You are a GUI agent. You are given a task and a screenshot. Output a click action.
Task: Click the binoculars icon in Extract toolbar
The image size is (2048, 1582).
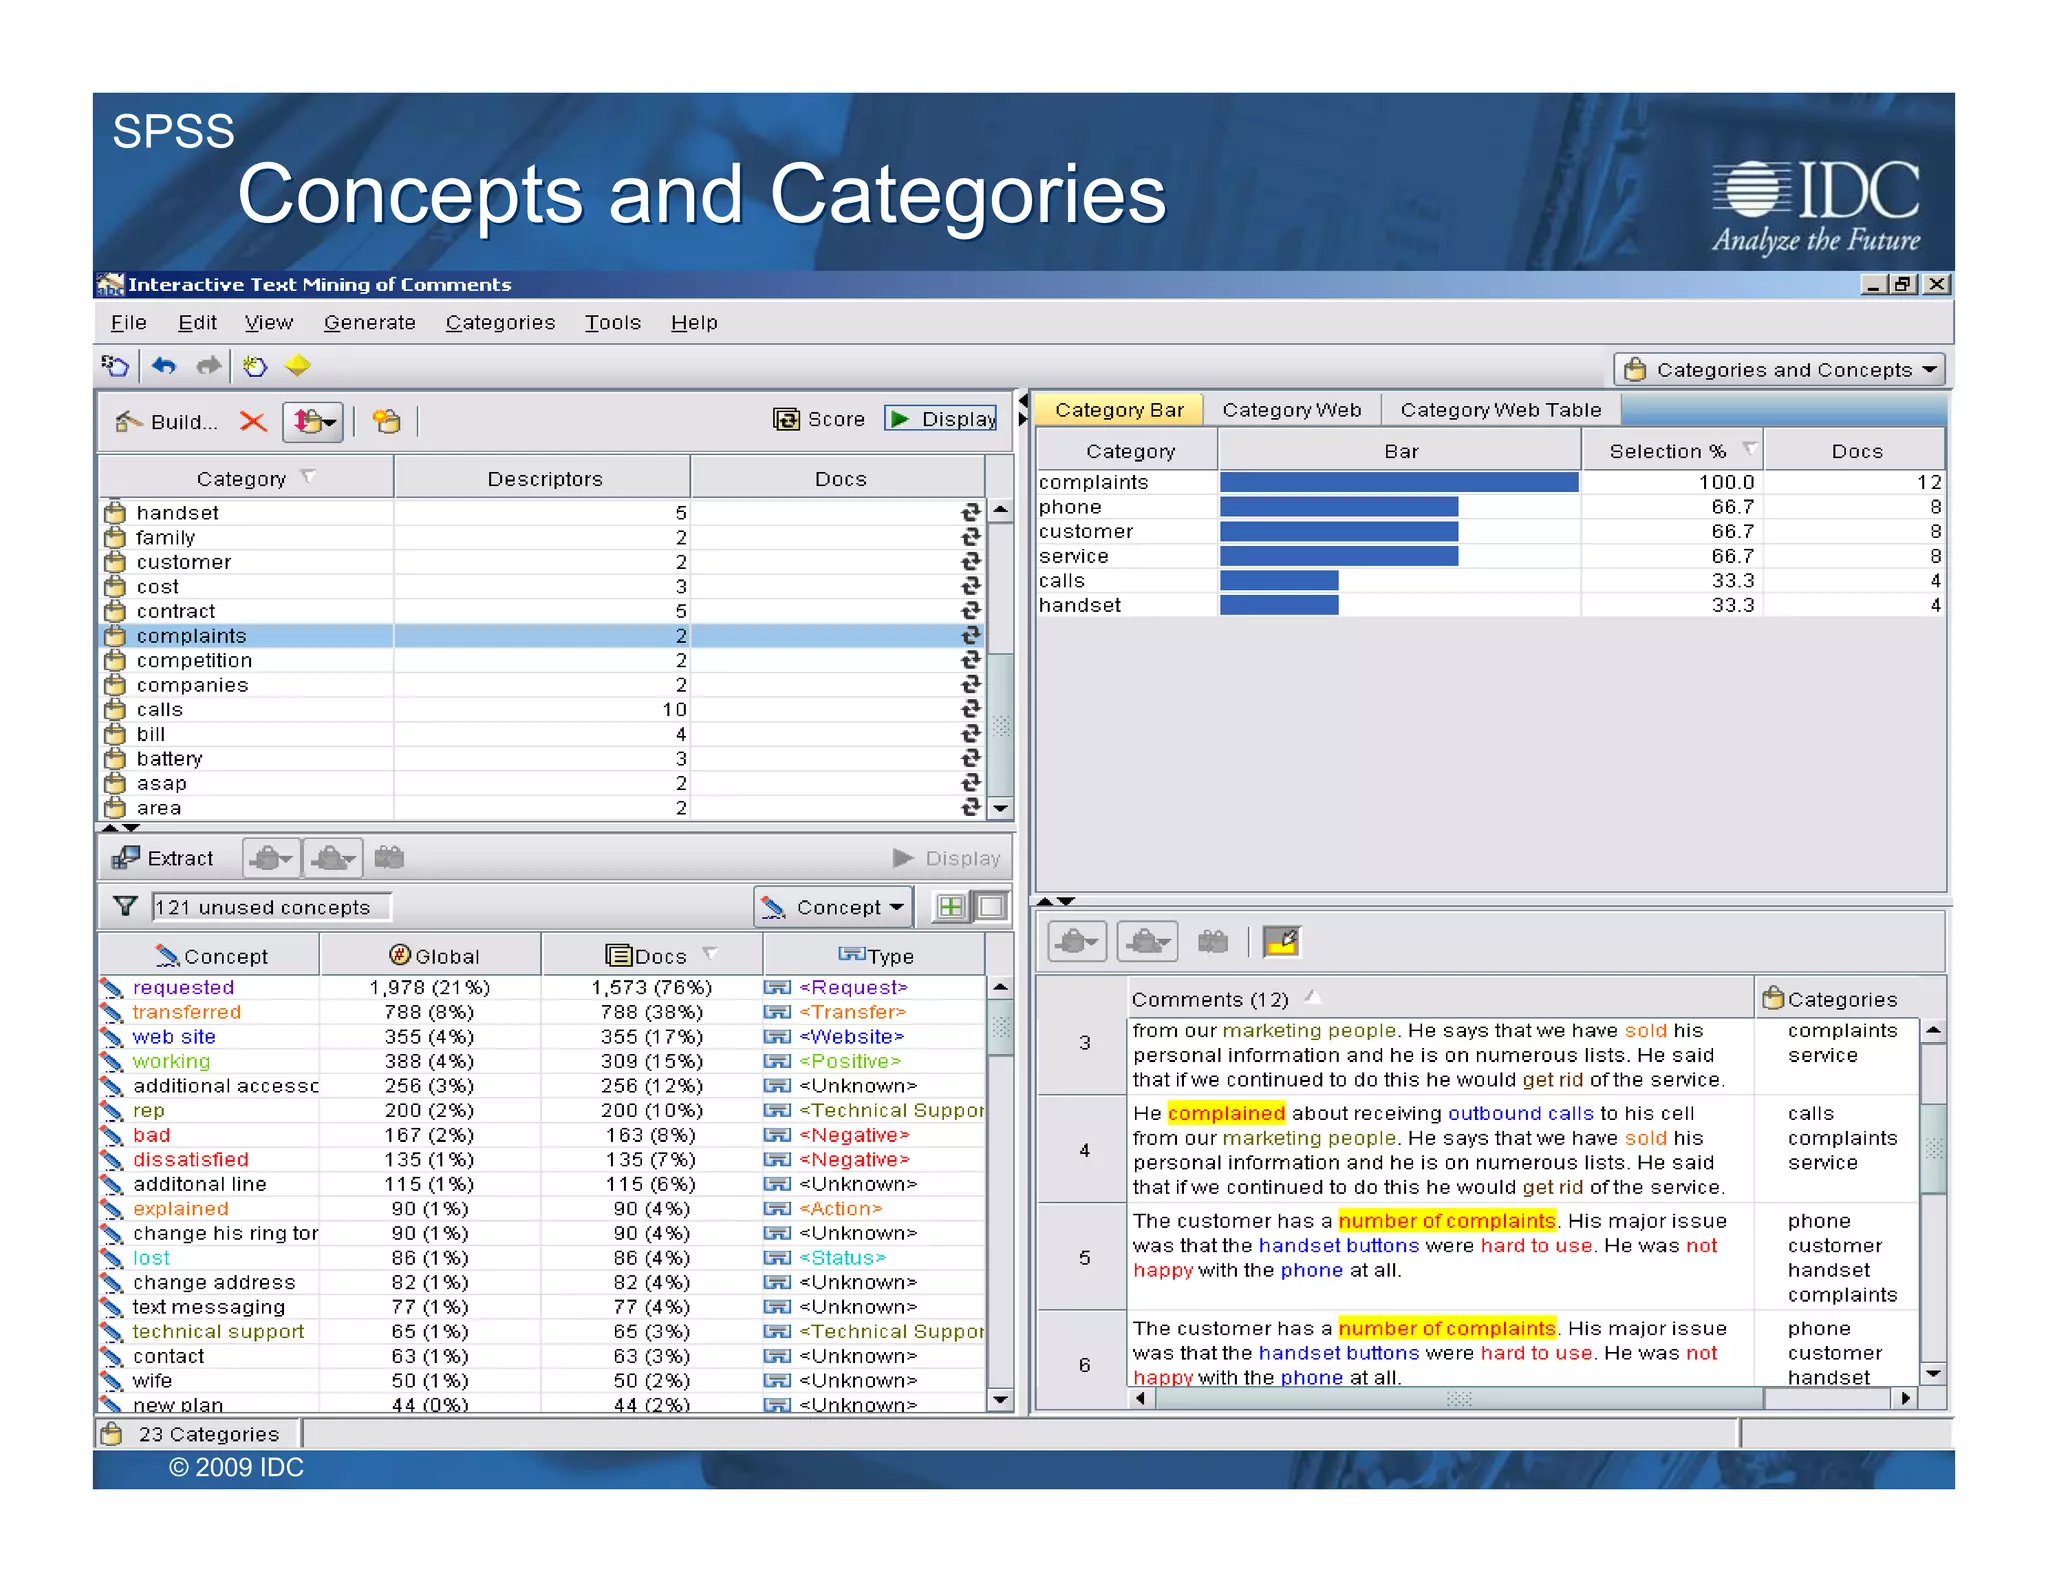tap(388, 858)
